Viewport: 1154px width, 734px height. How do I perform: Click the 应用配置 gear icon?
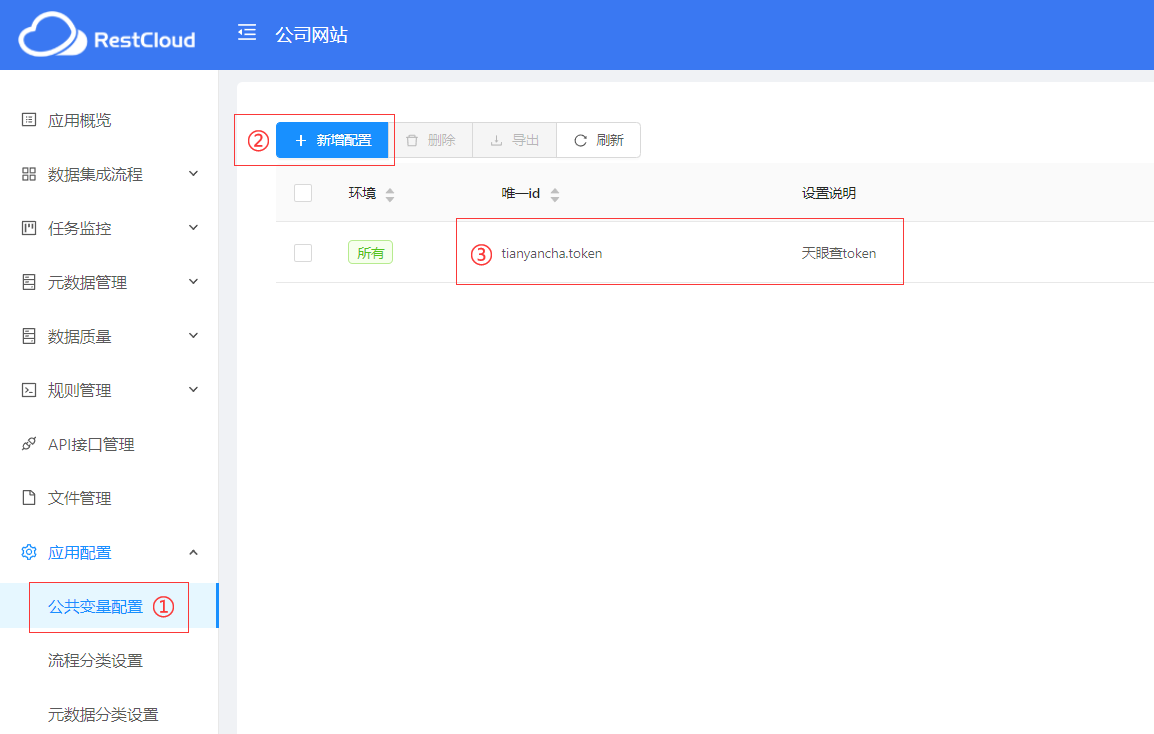(x=29, y=552)
